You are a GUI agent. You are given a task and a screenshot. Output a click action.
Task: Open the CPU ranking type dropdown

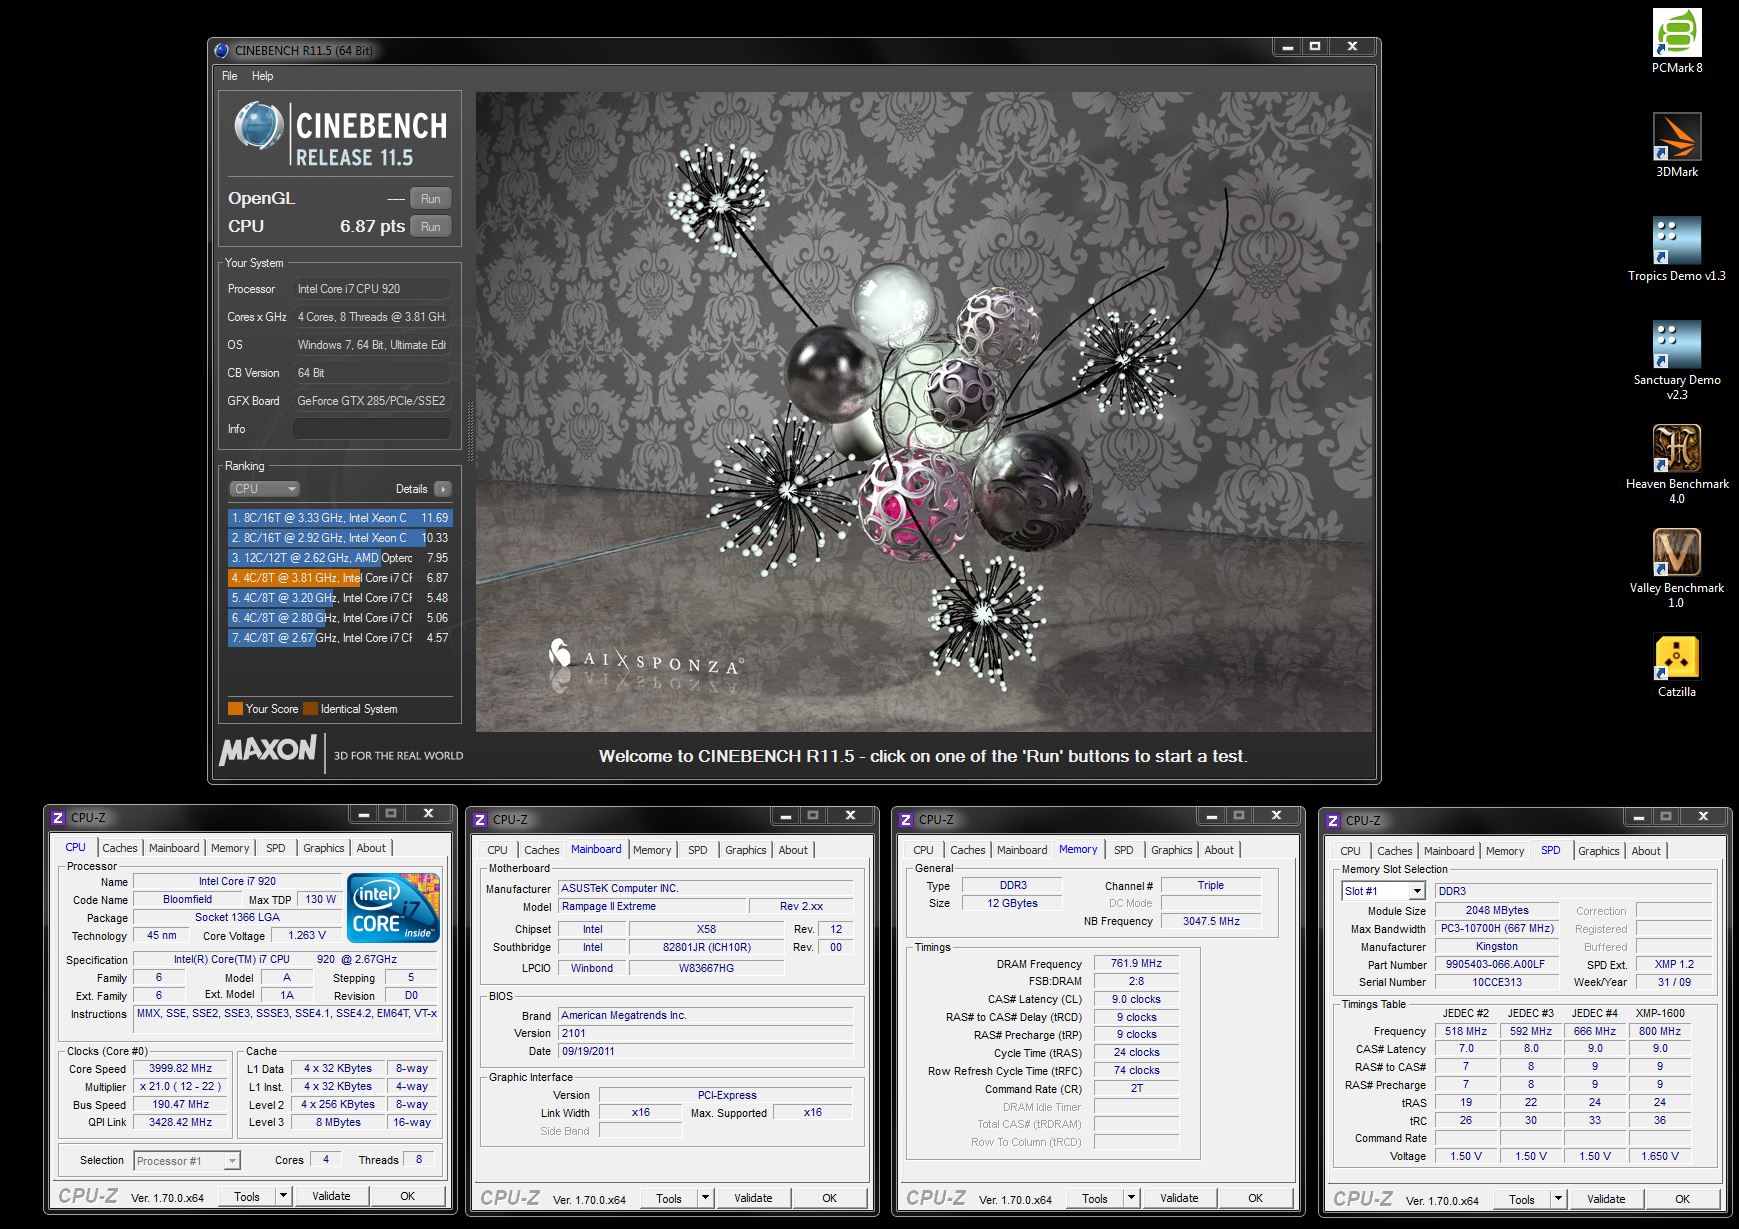[x=264, y=489]
